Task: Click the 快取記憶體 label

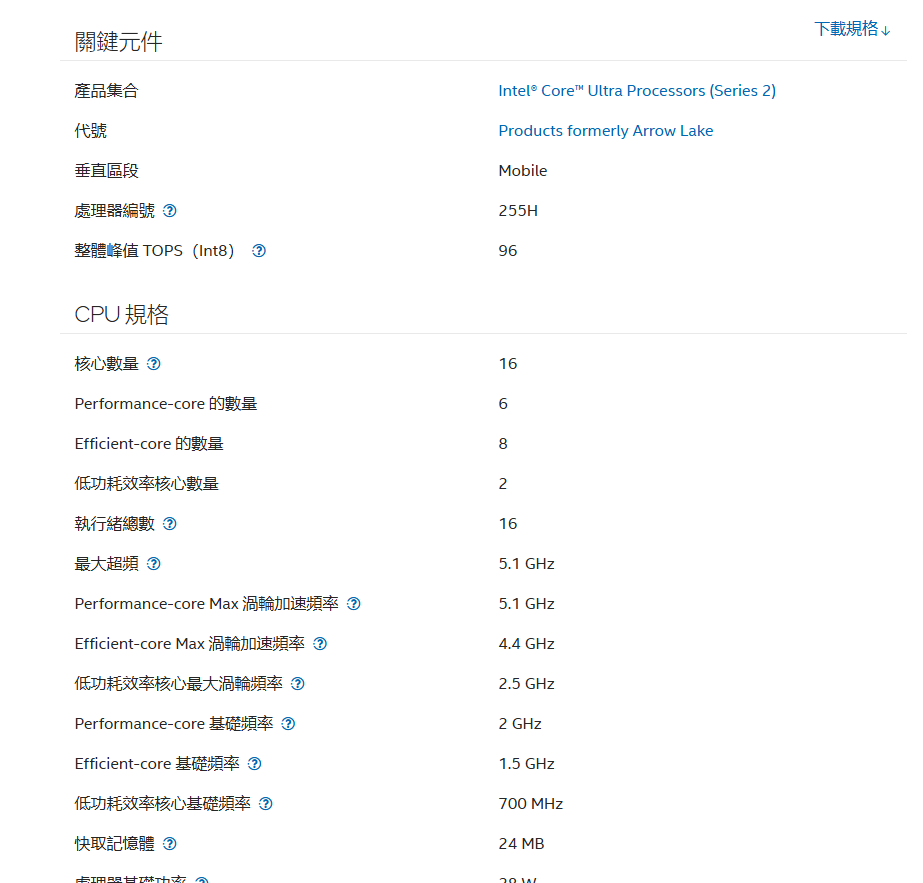Action: pos(115,844)
